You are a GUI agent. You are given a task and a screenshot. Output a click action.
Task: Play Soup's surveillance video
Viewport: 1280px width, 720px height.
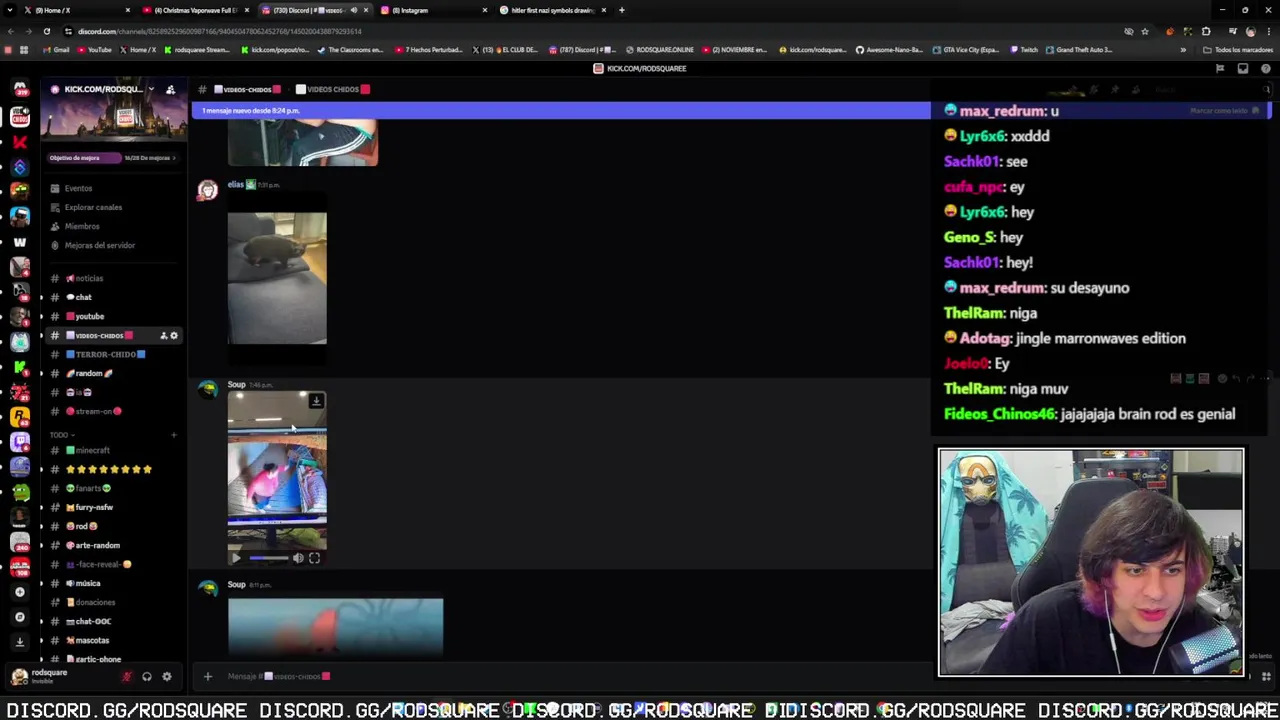click(237, 558)
